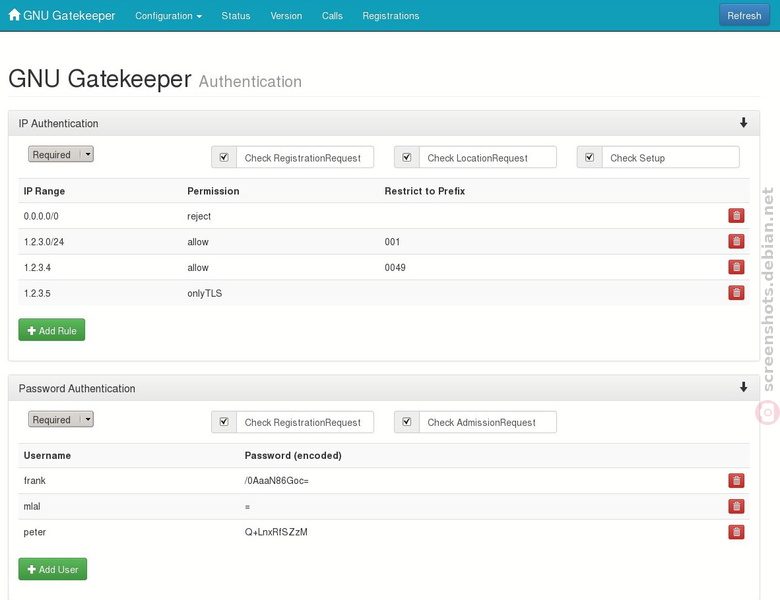Click the 001 prefix cell
Image resolution: width=780 pixels, height=600 pixels.
click(x=392, y=242)
